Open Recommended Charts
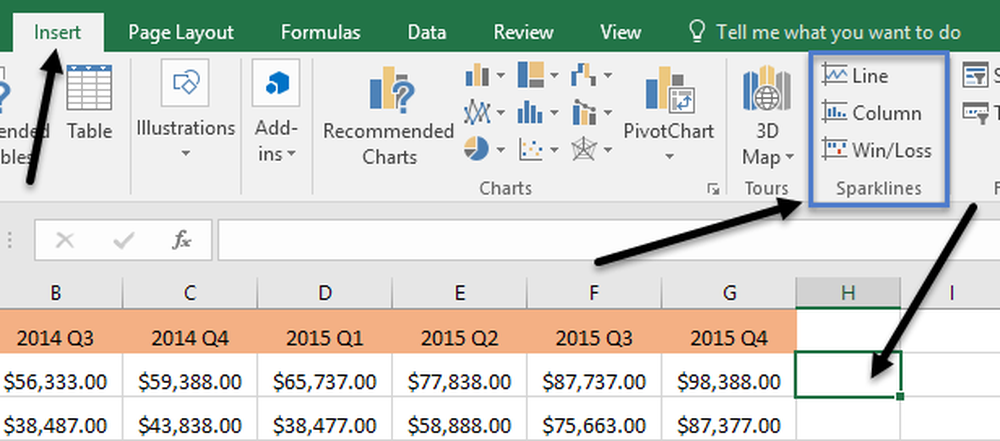The width and height of the screenshot is (1000, 441). coord(389,116)
